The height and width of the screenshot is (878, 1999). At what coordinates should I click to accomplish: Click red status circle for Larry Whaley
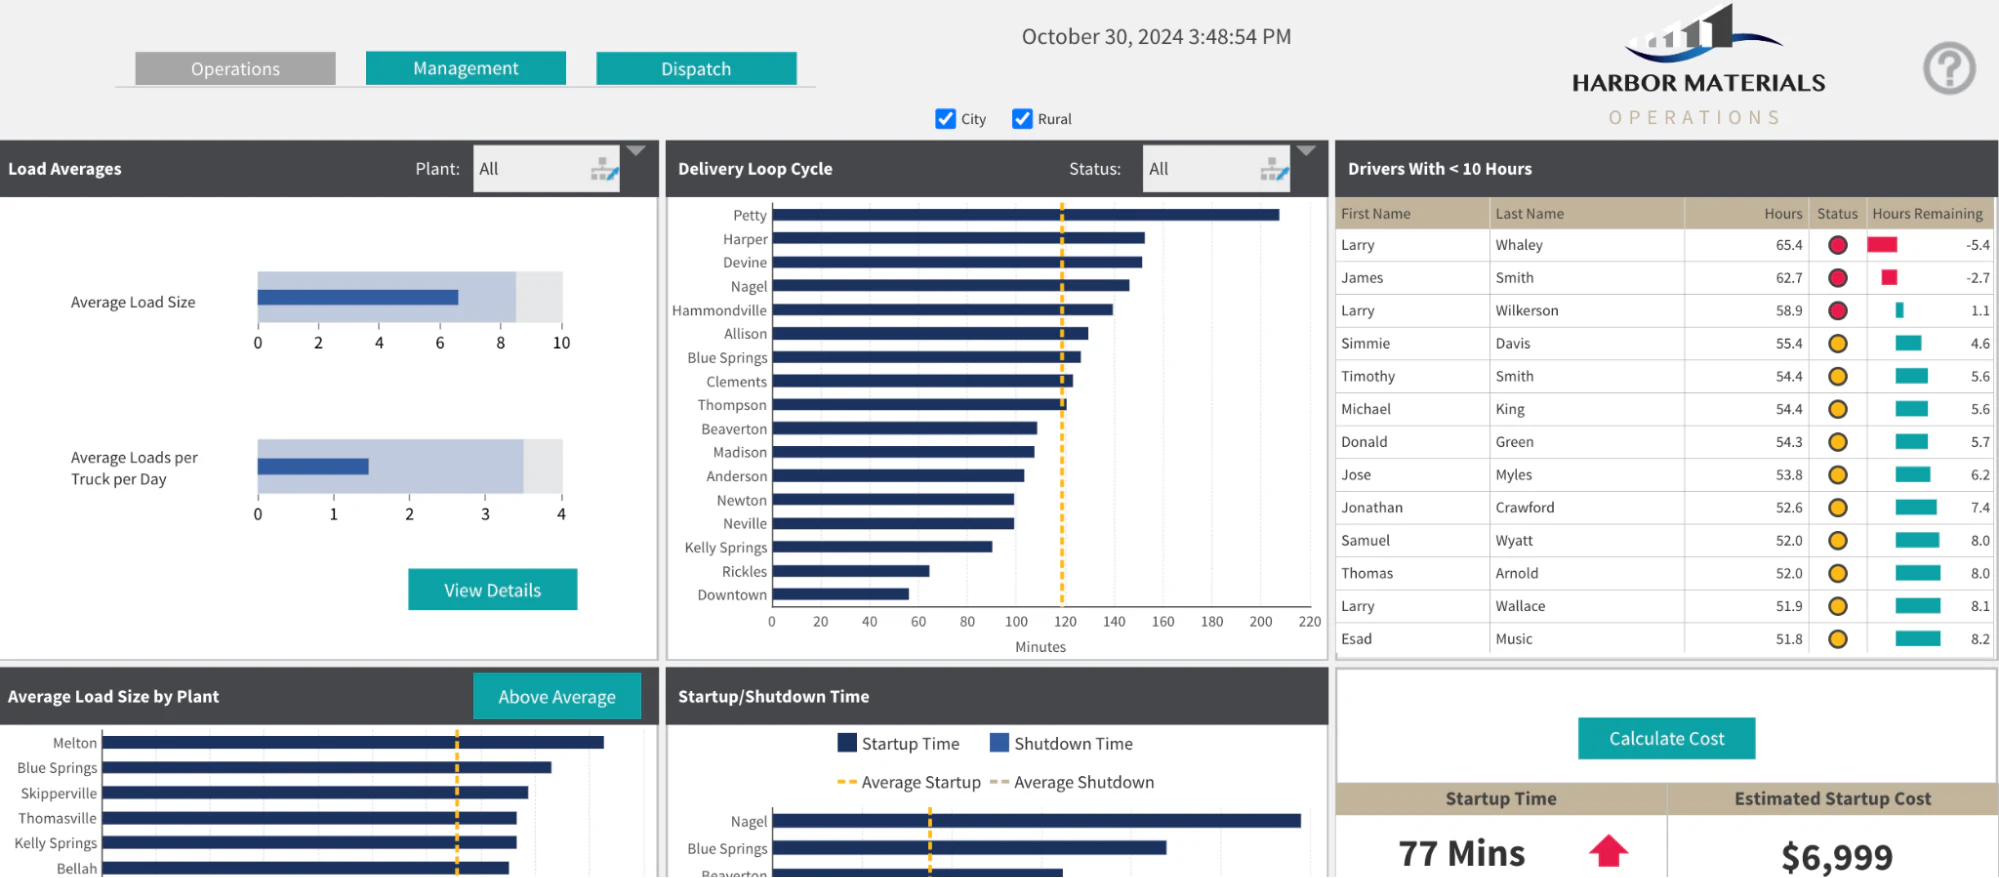pyautogui.click(x=1837, y=245)
